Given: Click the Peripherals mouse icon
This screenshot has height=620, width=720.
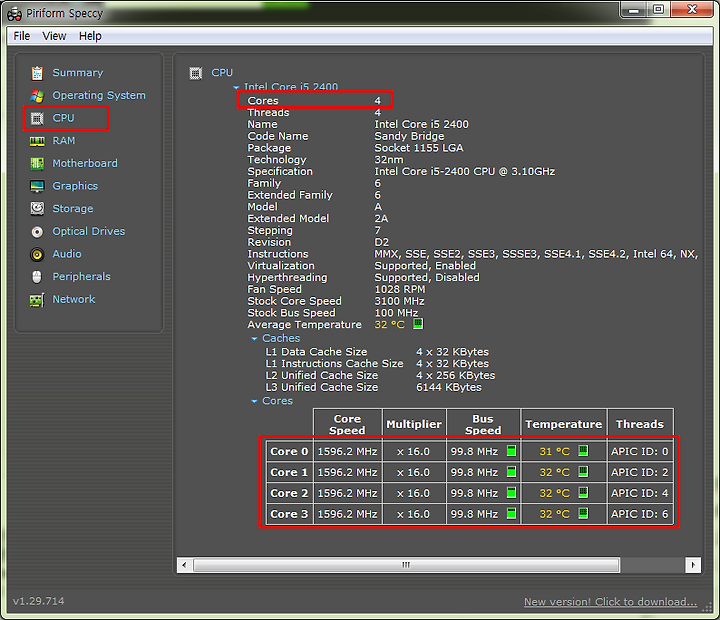Looking at the screenshot, I should coord(37,276).
